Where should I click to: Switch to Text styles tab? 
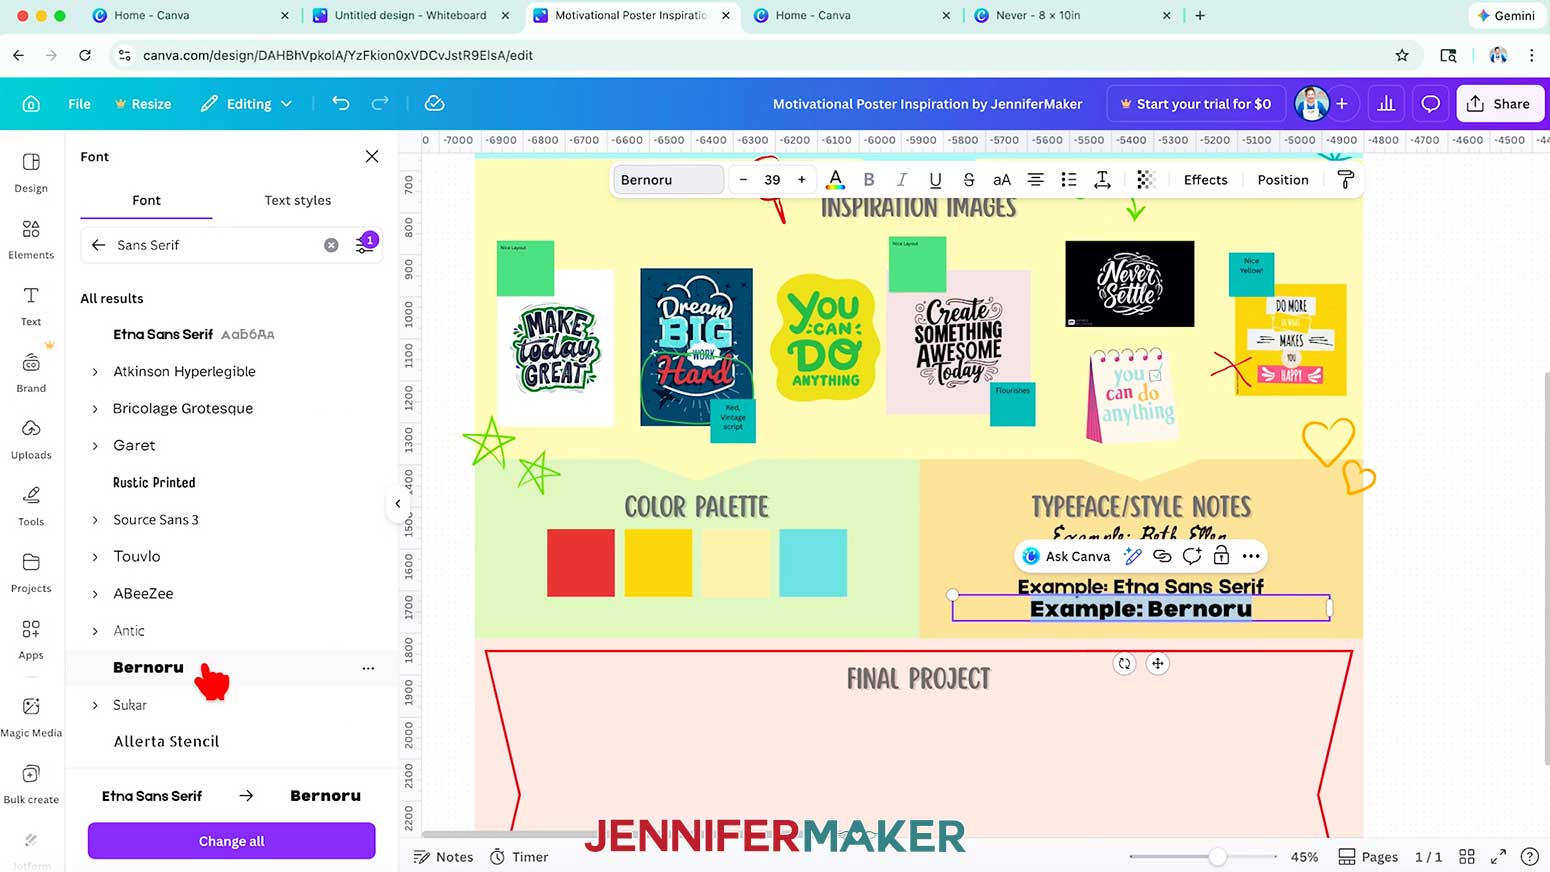click(297, 200)
